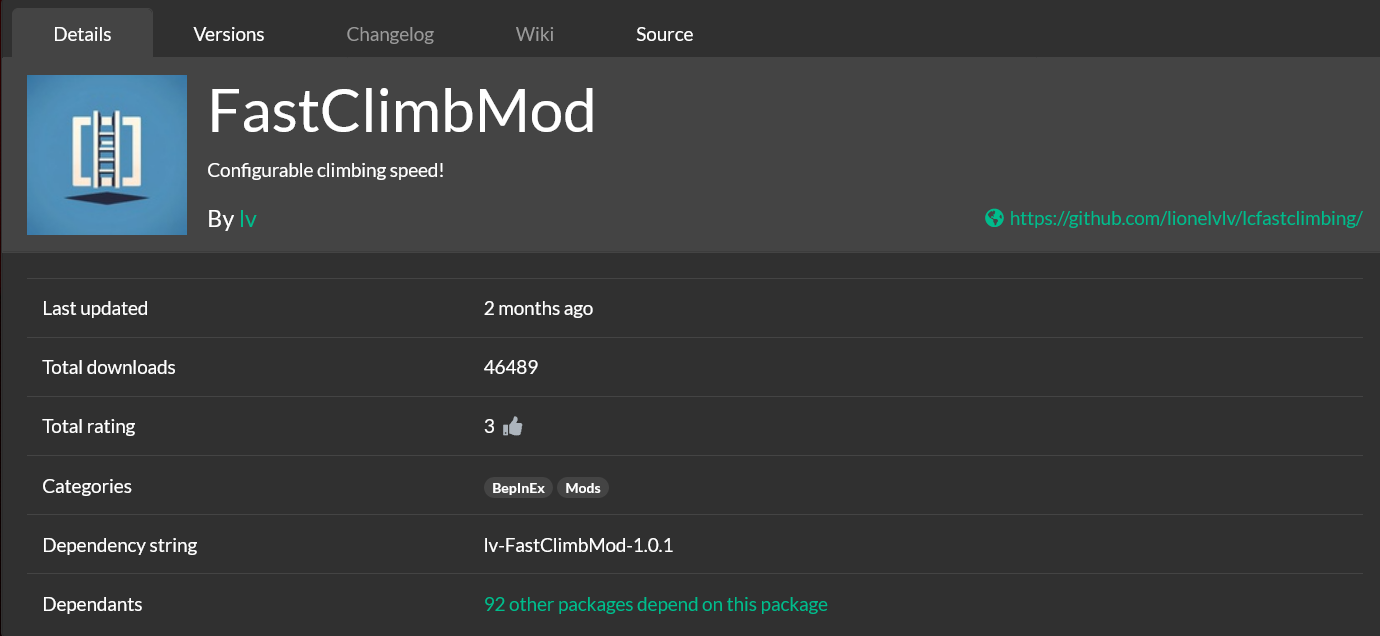Click the FastClimbMod title heading
Image resolution: width=1380 pixels, height=636 pixels.
coord(401,111)
